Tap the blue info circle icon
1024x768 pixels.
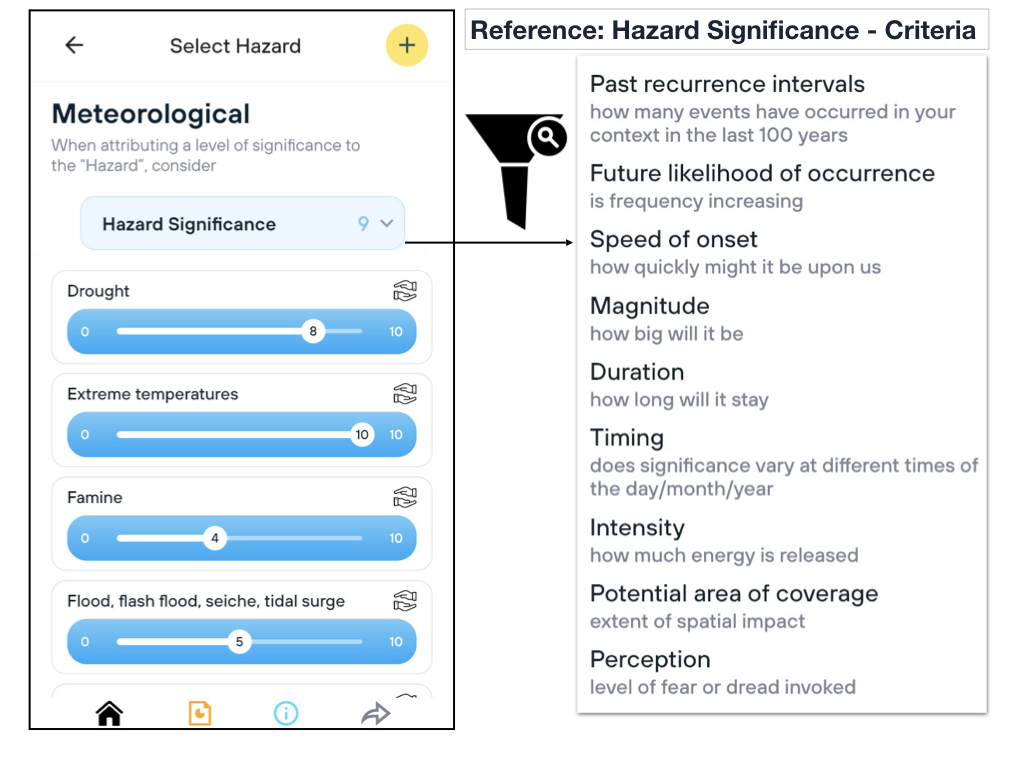point(286,713)
